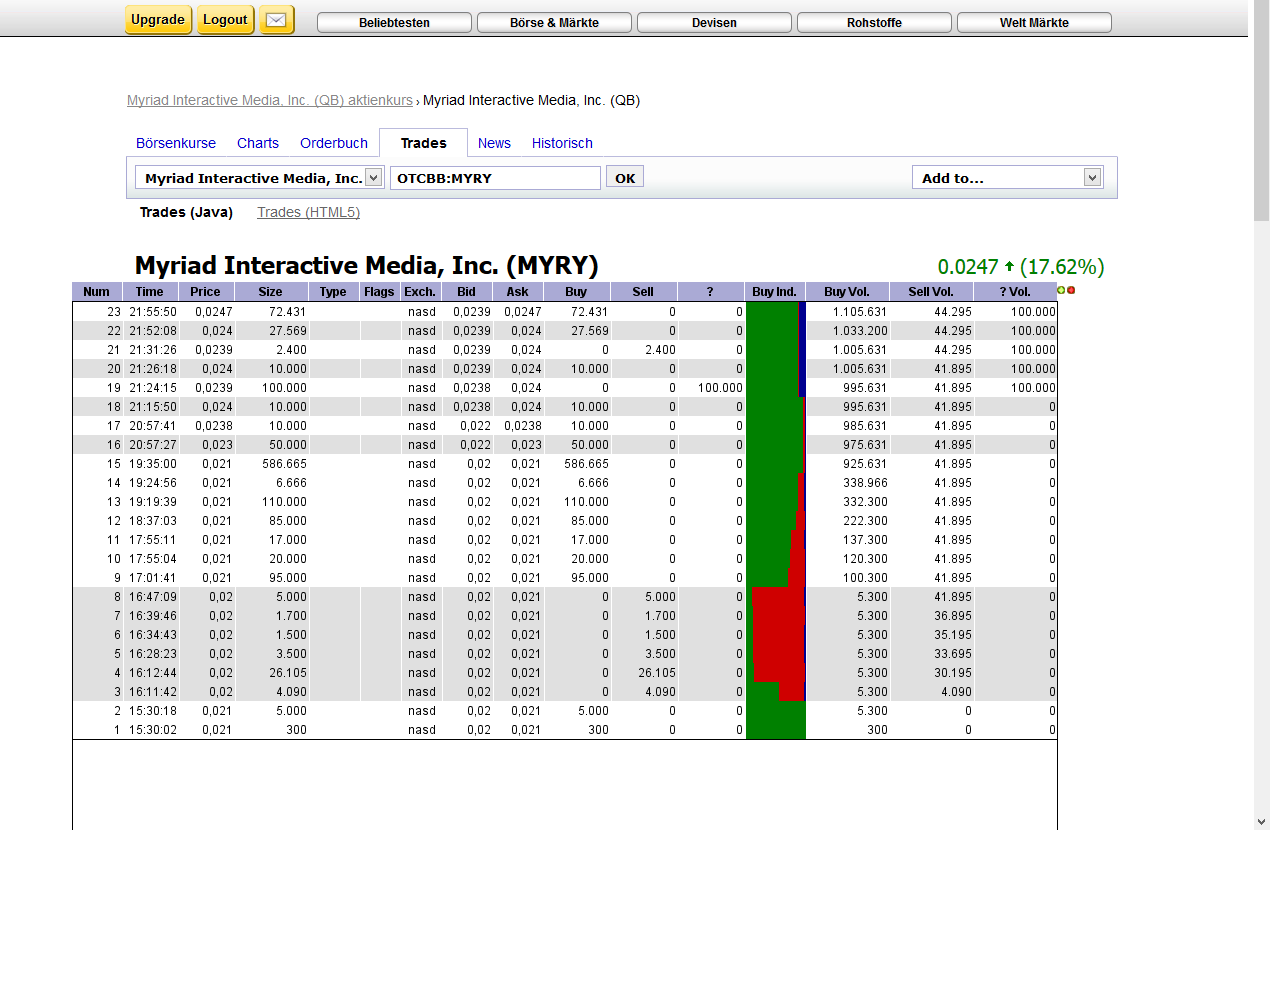Click the ? value 100.000 in row 19
Image resolution: width=1280 pixels, height=984 pixels.
click(x=720, y=388)
